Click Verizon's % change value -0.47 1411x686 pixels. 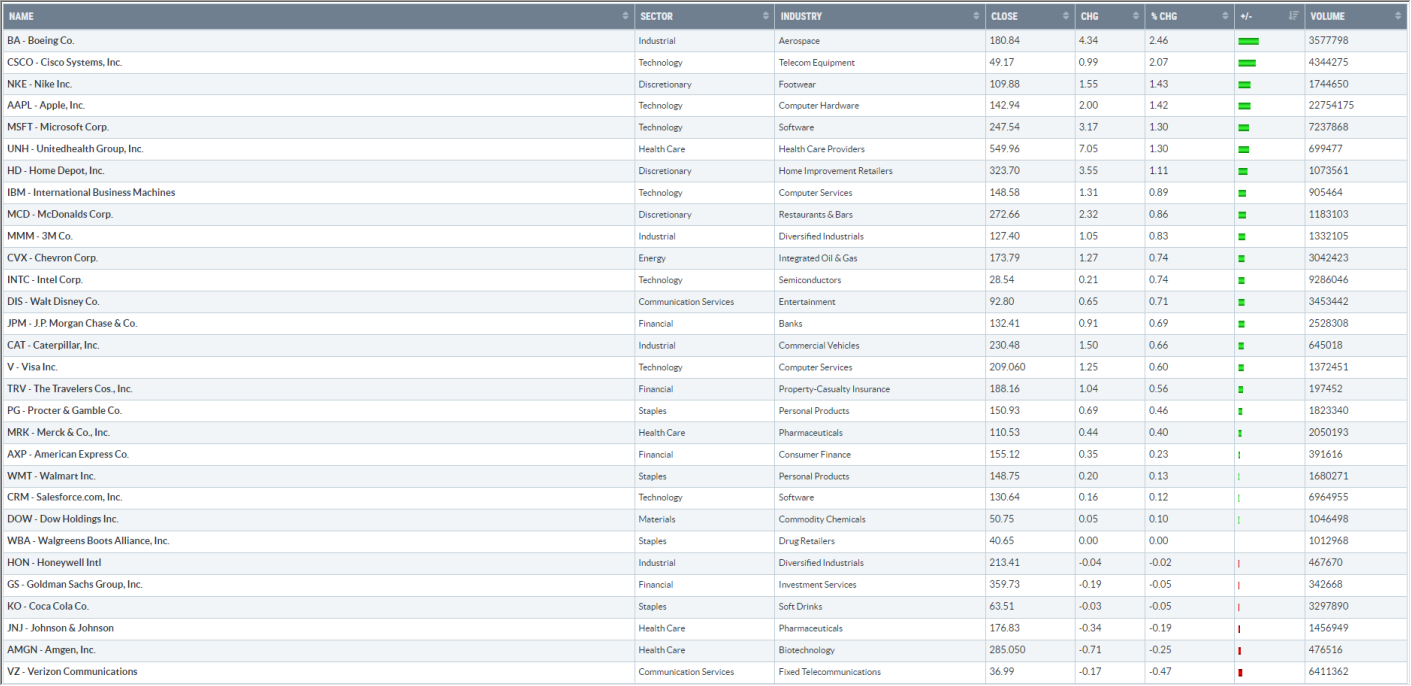1161,672
